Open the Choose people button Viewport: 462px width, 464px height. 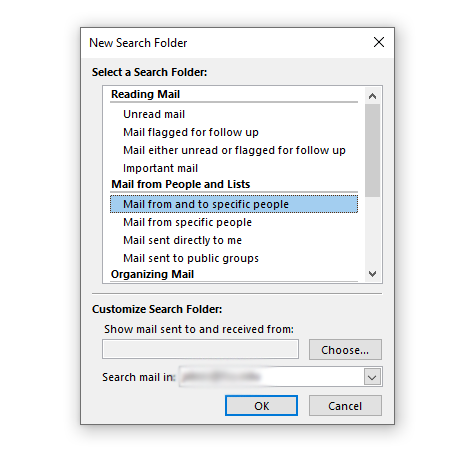(345, 350)
